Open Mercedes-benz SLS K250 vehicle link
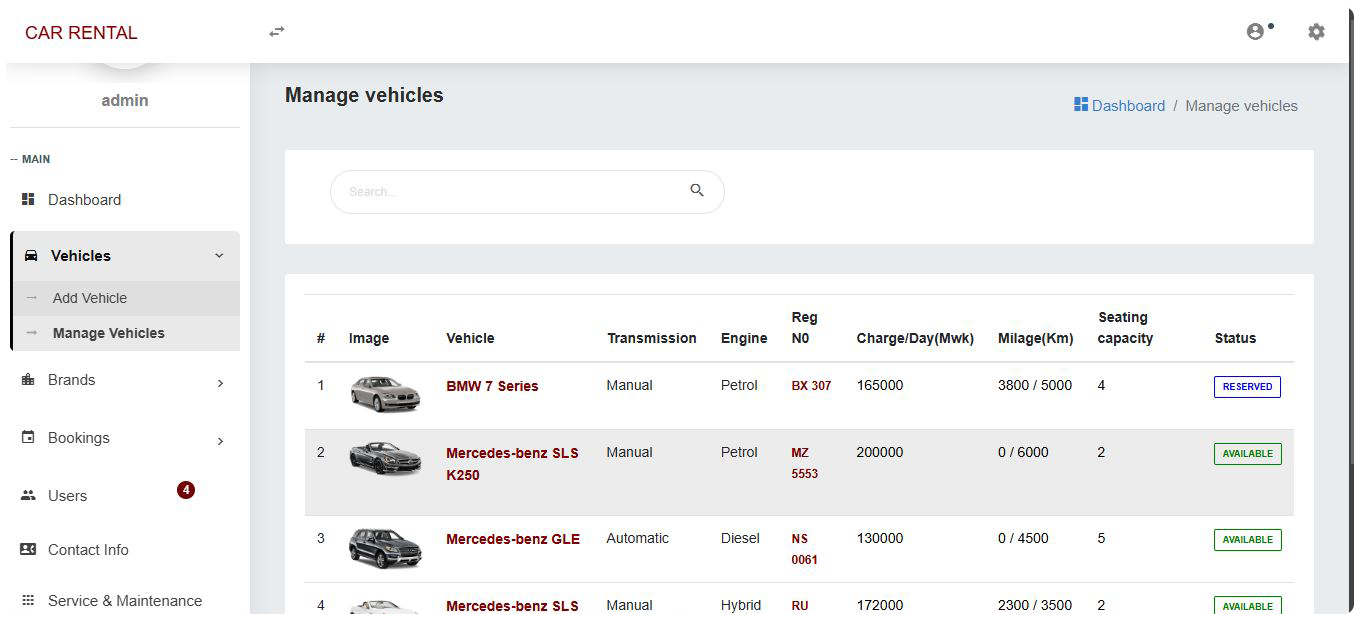This screenshot has width=1366, height=621. pos(512,464)
